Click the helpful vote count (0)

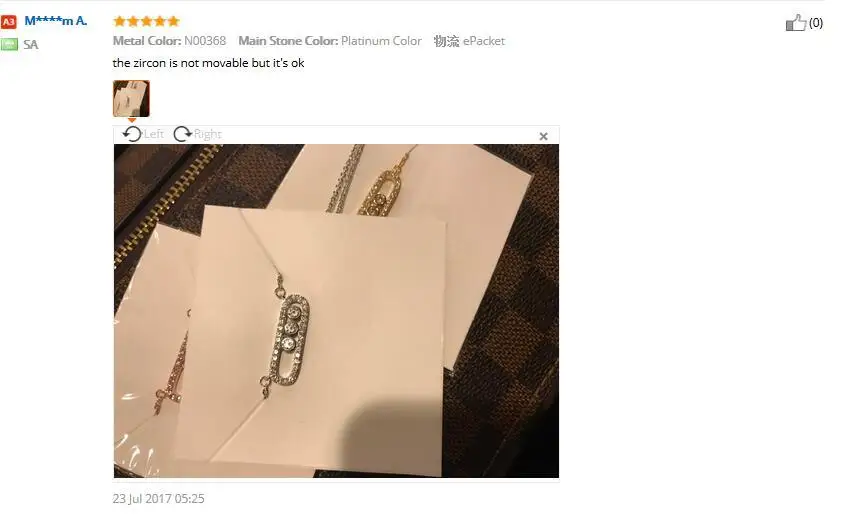(x=816, y=23)
